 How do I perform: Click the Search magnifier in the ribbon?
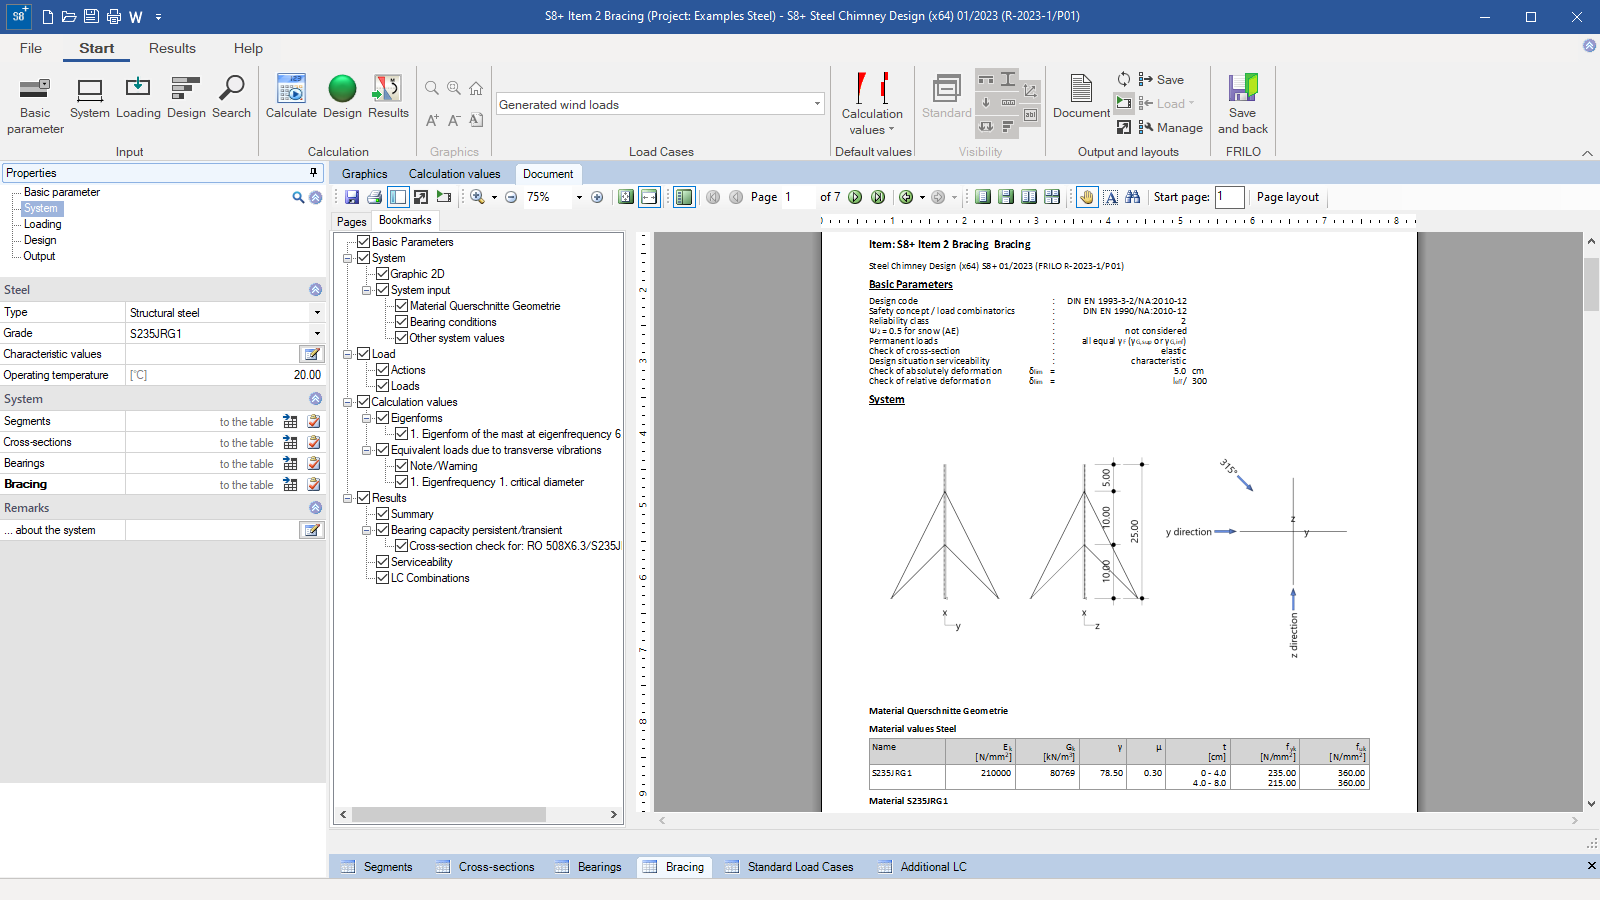tap(231, 98)
